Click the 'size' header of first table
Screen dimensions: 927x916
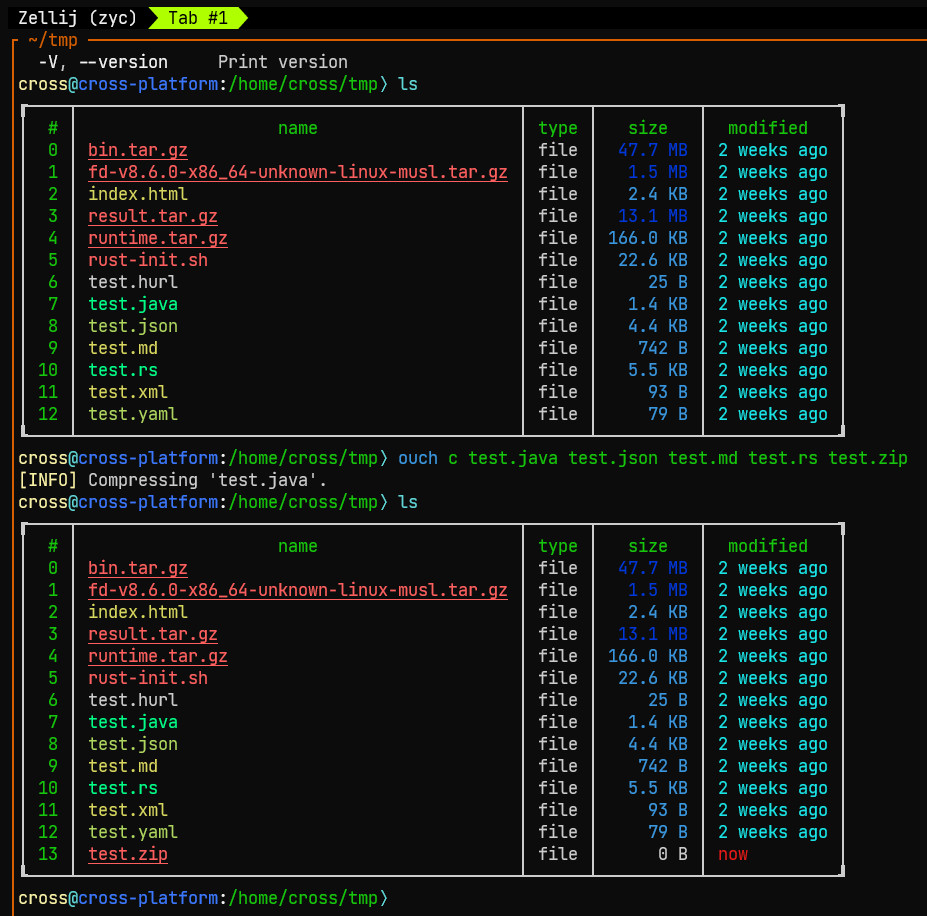[x=648, y=128]
